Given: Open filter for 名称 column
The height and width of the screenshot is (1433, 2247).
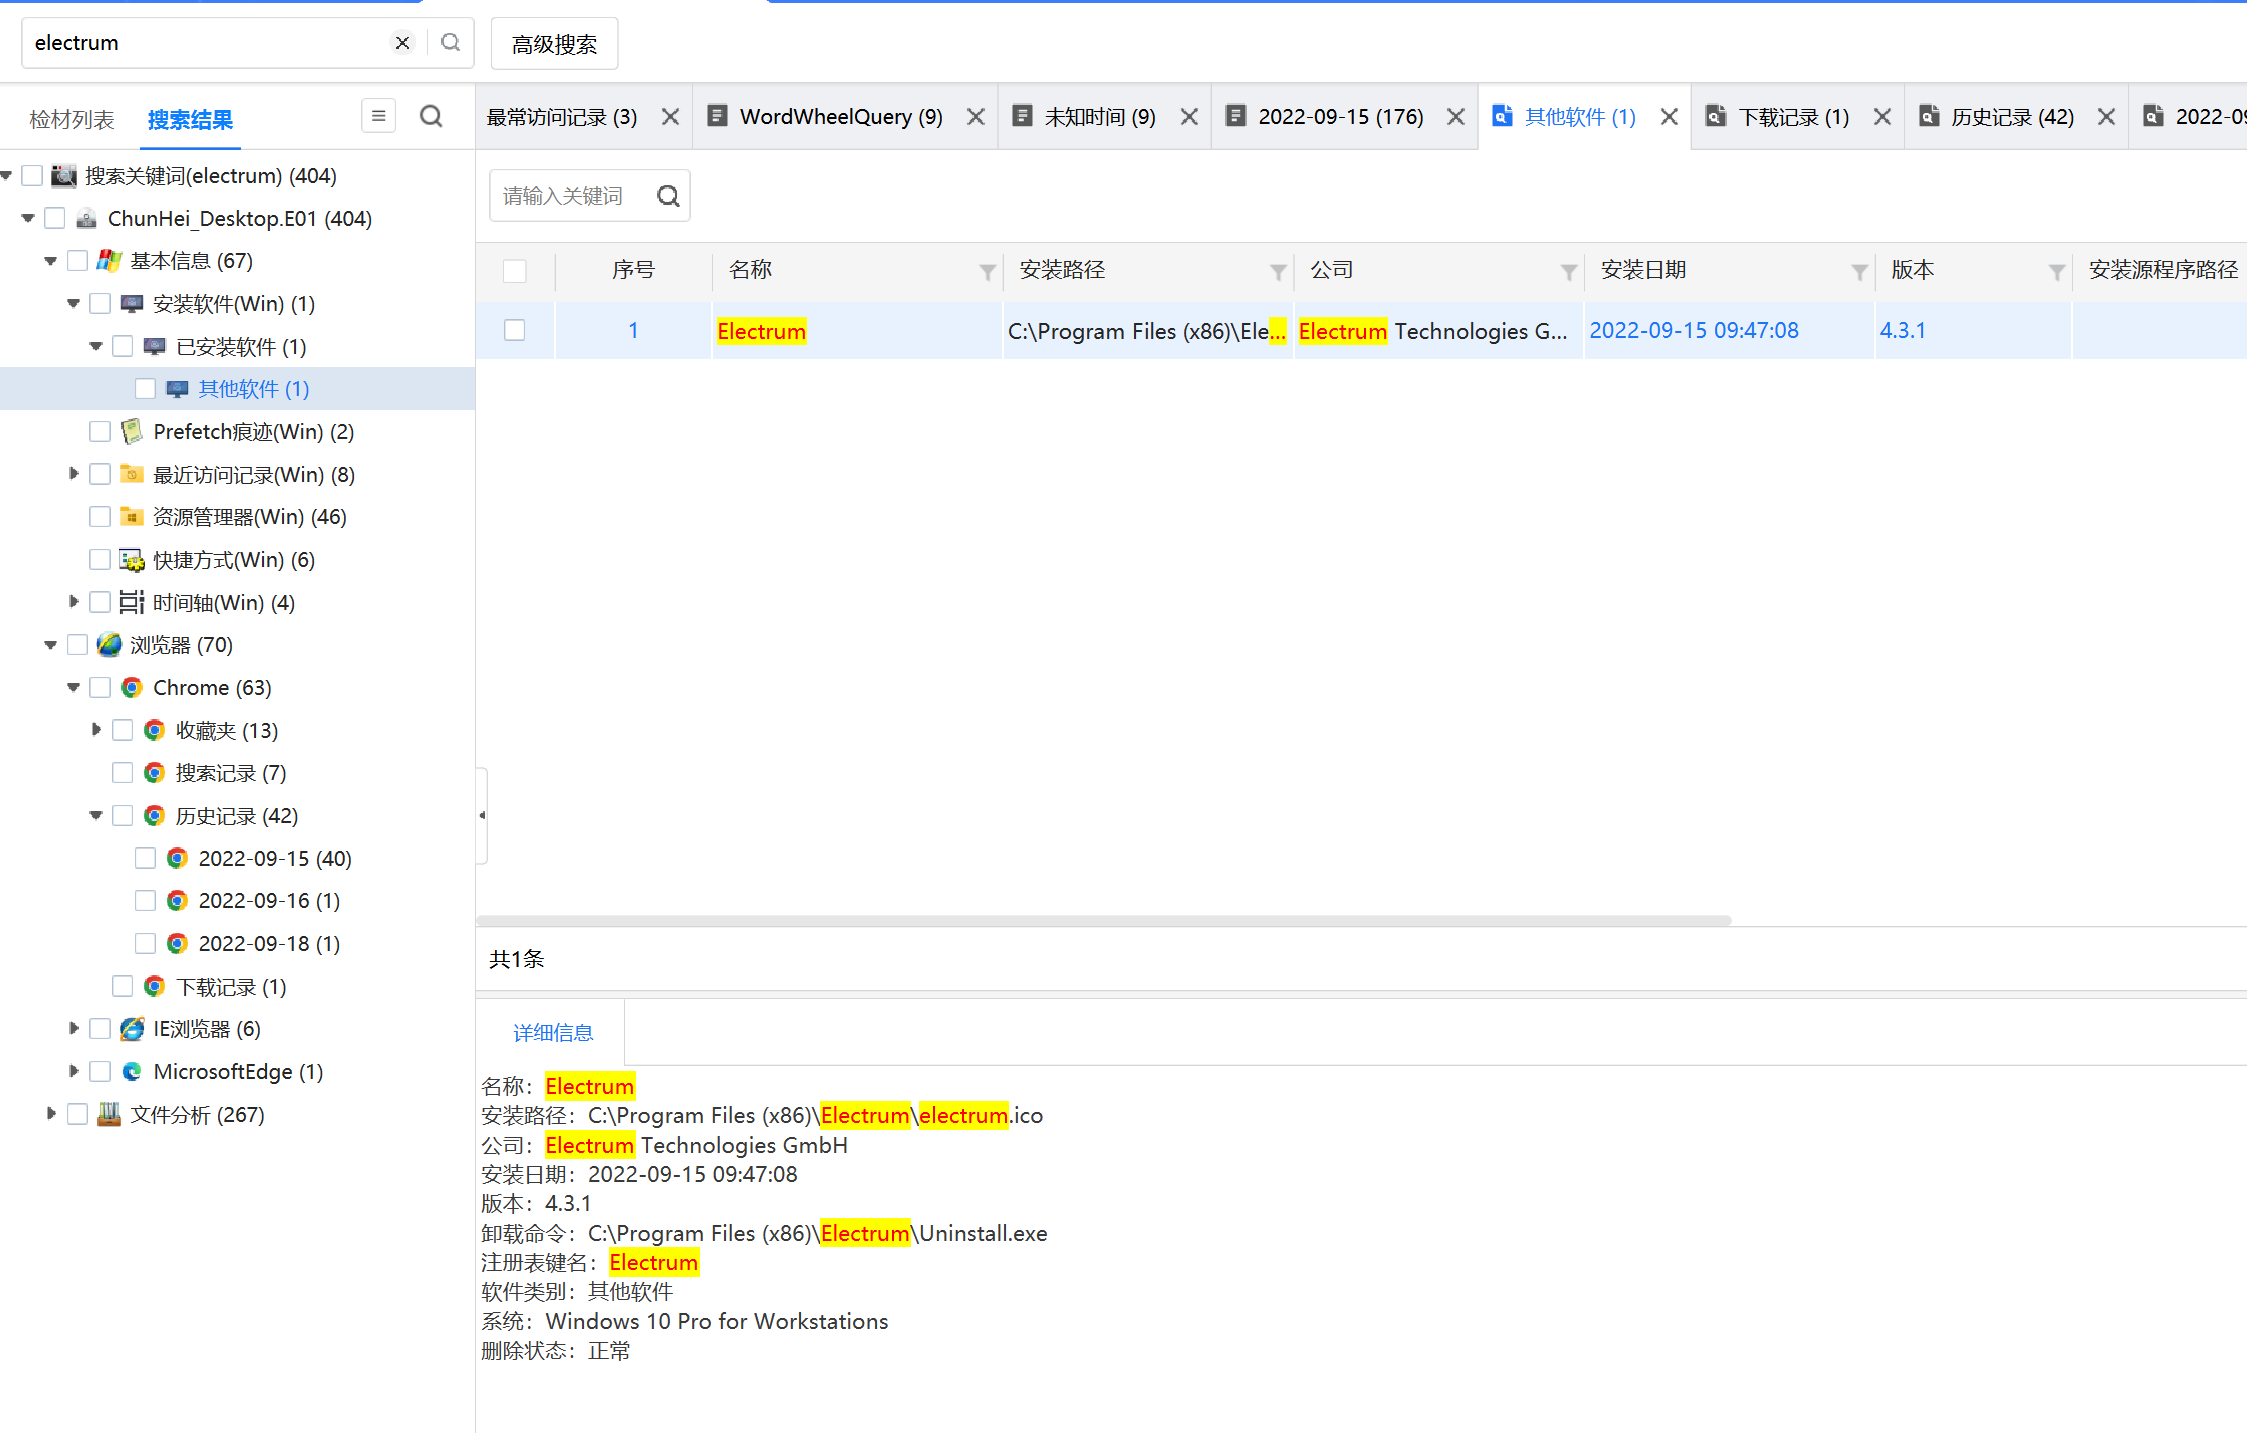Looking at the screenshot, I should tap(987, 271).
